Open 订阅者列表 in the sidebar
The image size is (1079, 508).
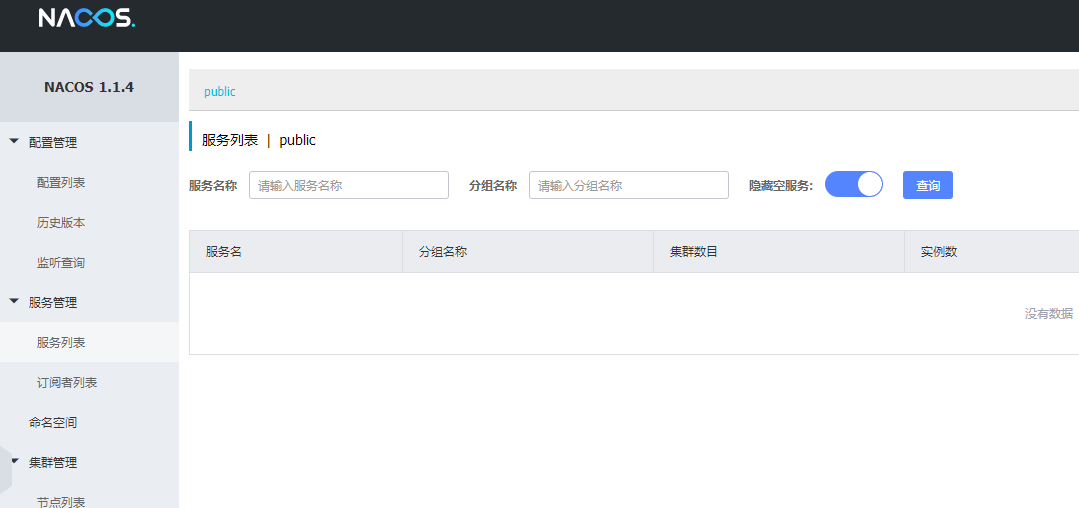pos(67,383)
